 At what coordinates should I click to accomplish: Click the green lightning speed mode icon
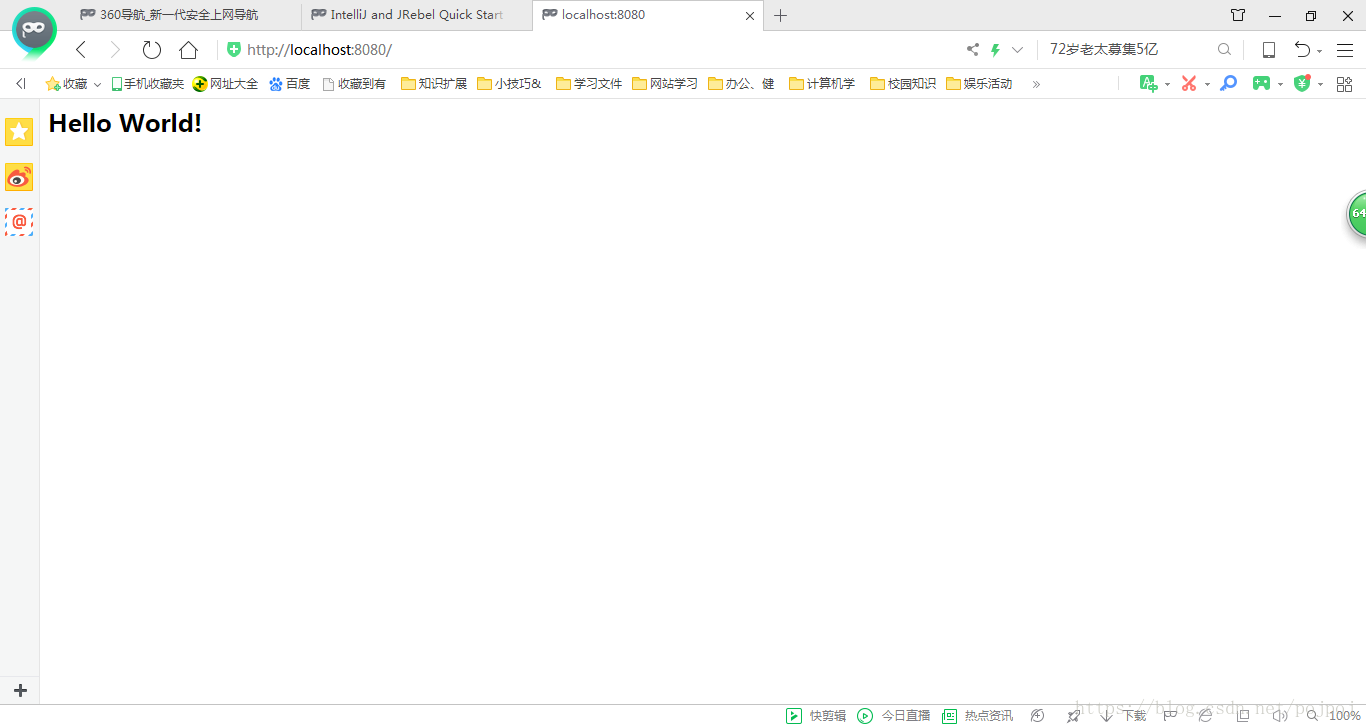tap(995, 50)
